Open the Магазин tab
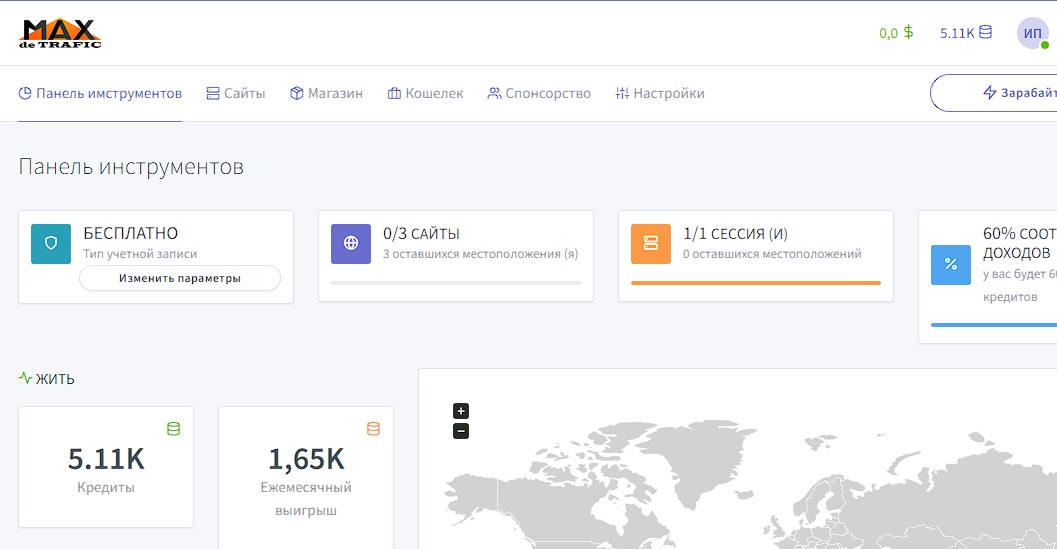This screenshot has width=1057, height=549. (326, 93)
